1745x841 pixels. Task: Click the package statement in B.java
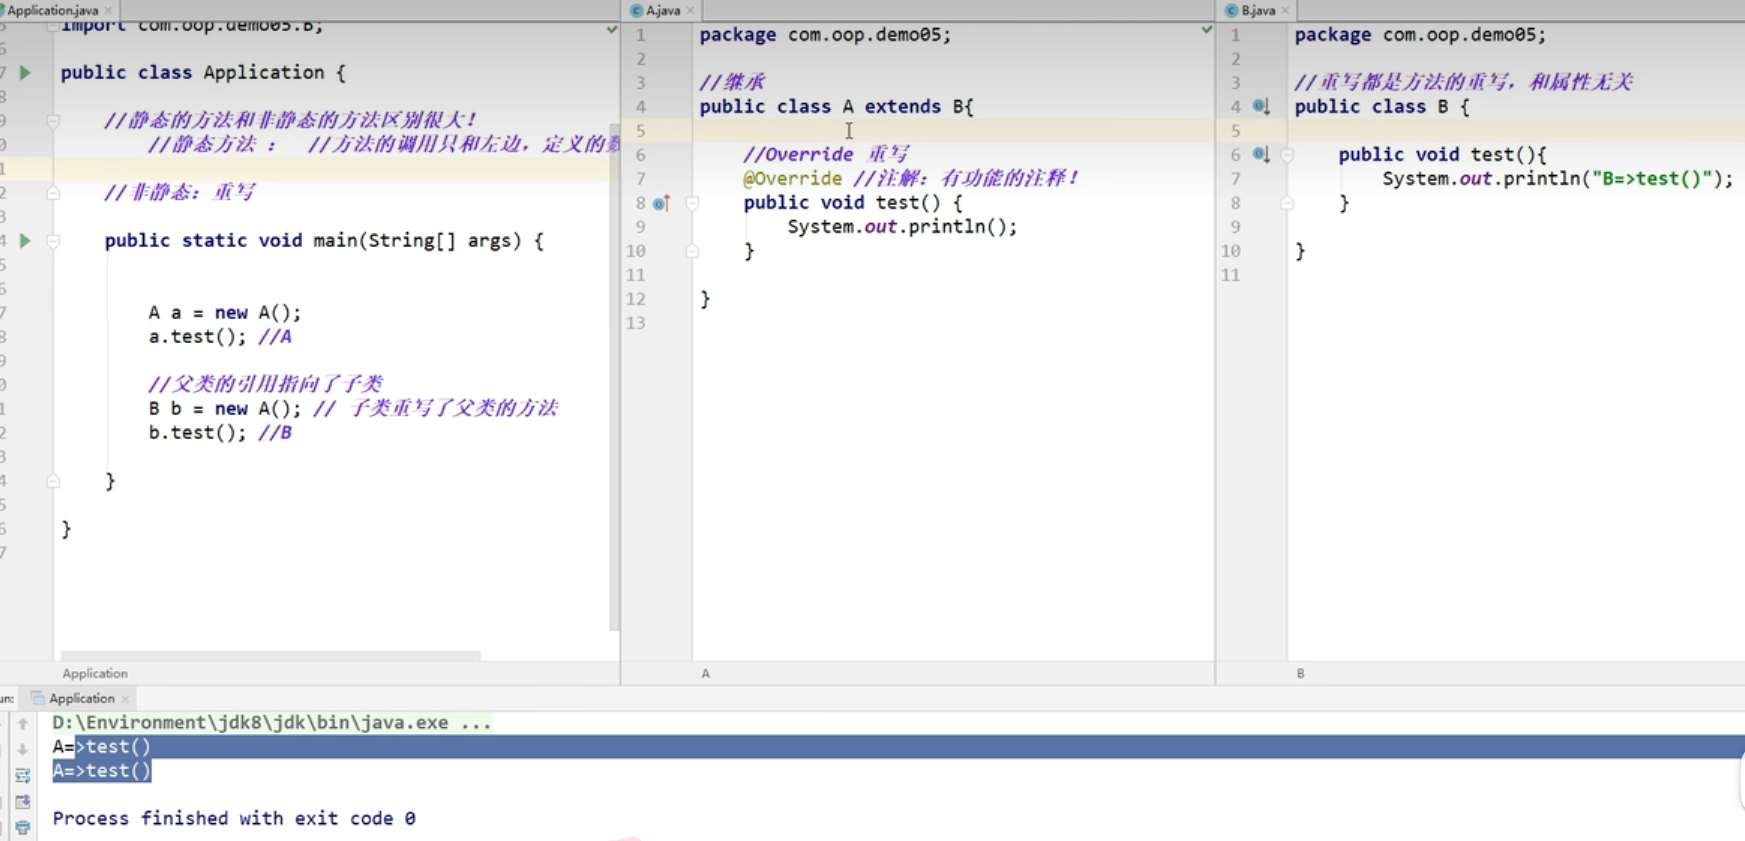(x=1420, y=34)
